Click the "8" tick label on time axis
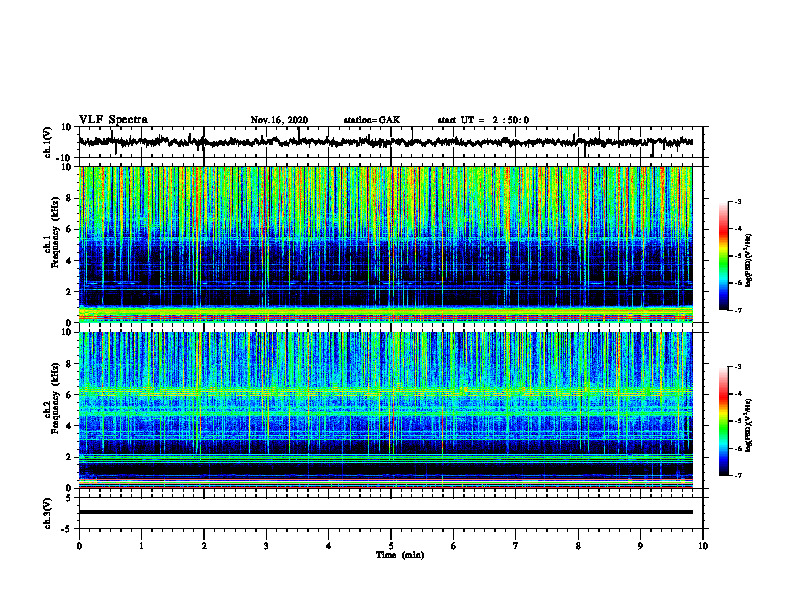792x612 pixels. pyautogui.click(x=578, y=546)
